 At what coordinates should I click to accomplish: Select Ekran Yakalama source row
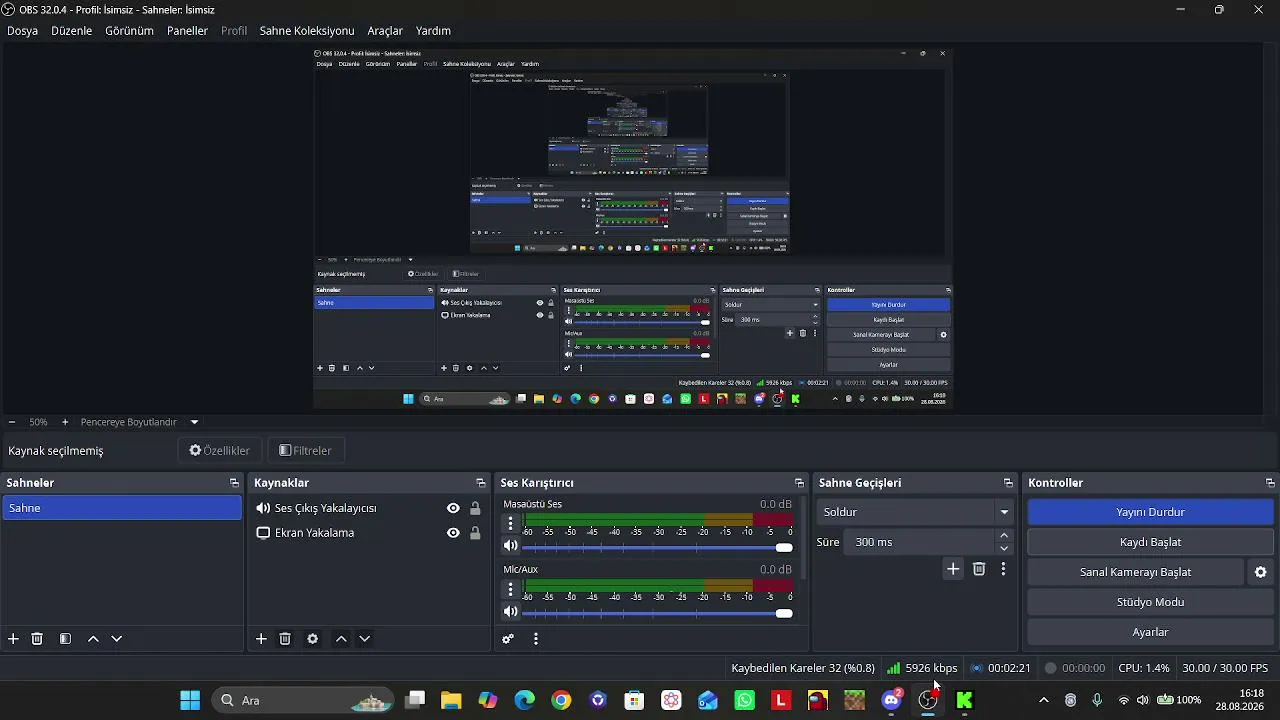point(370,533)
